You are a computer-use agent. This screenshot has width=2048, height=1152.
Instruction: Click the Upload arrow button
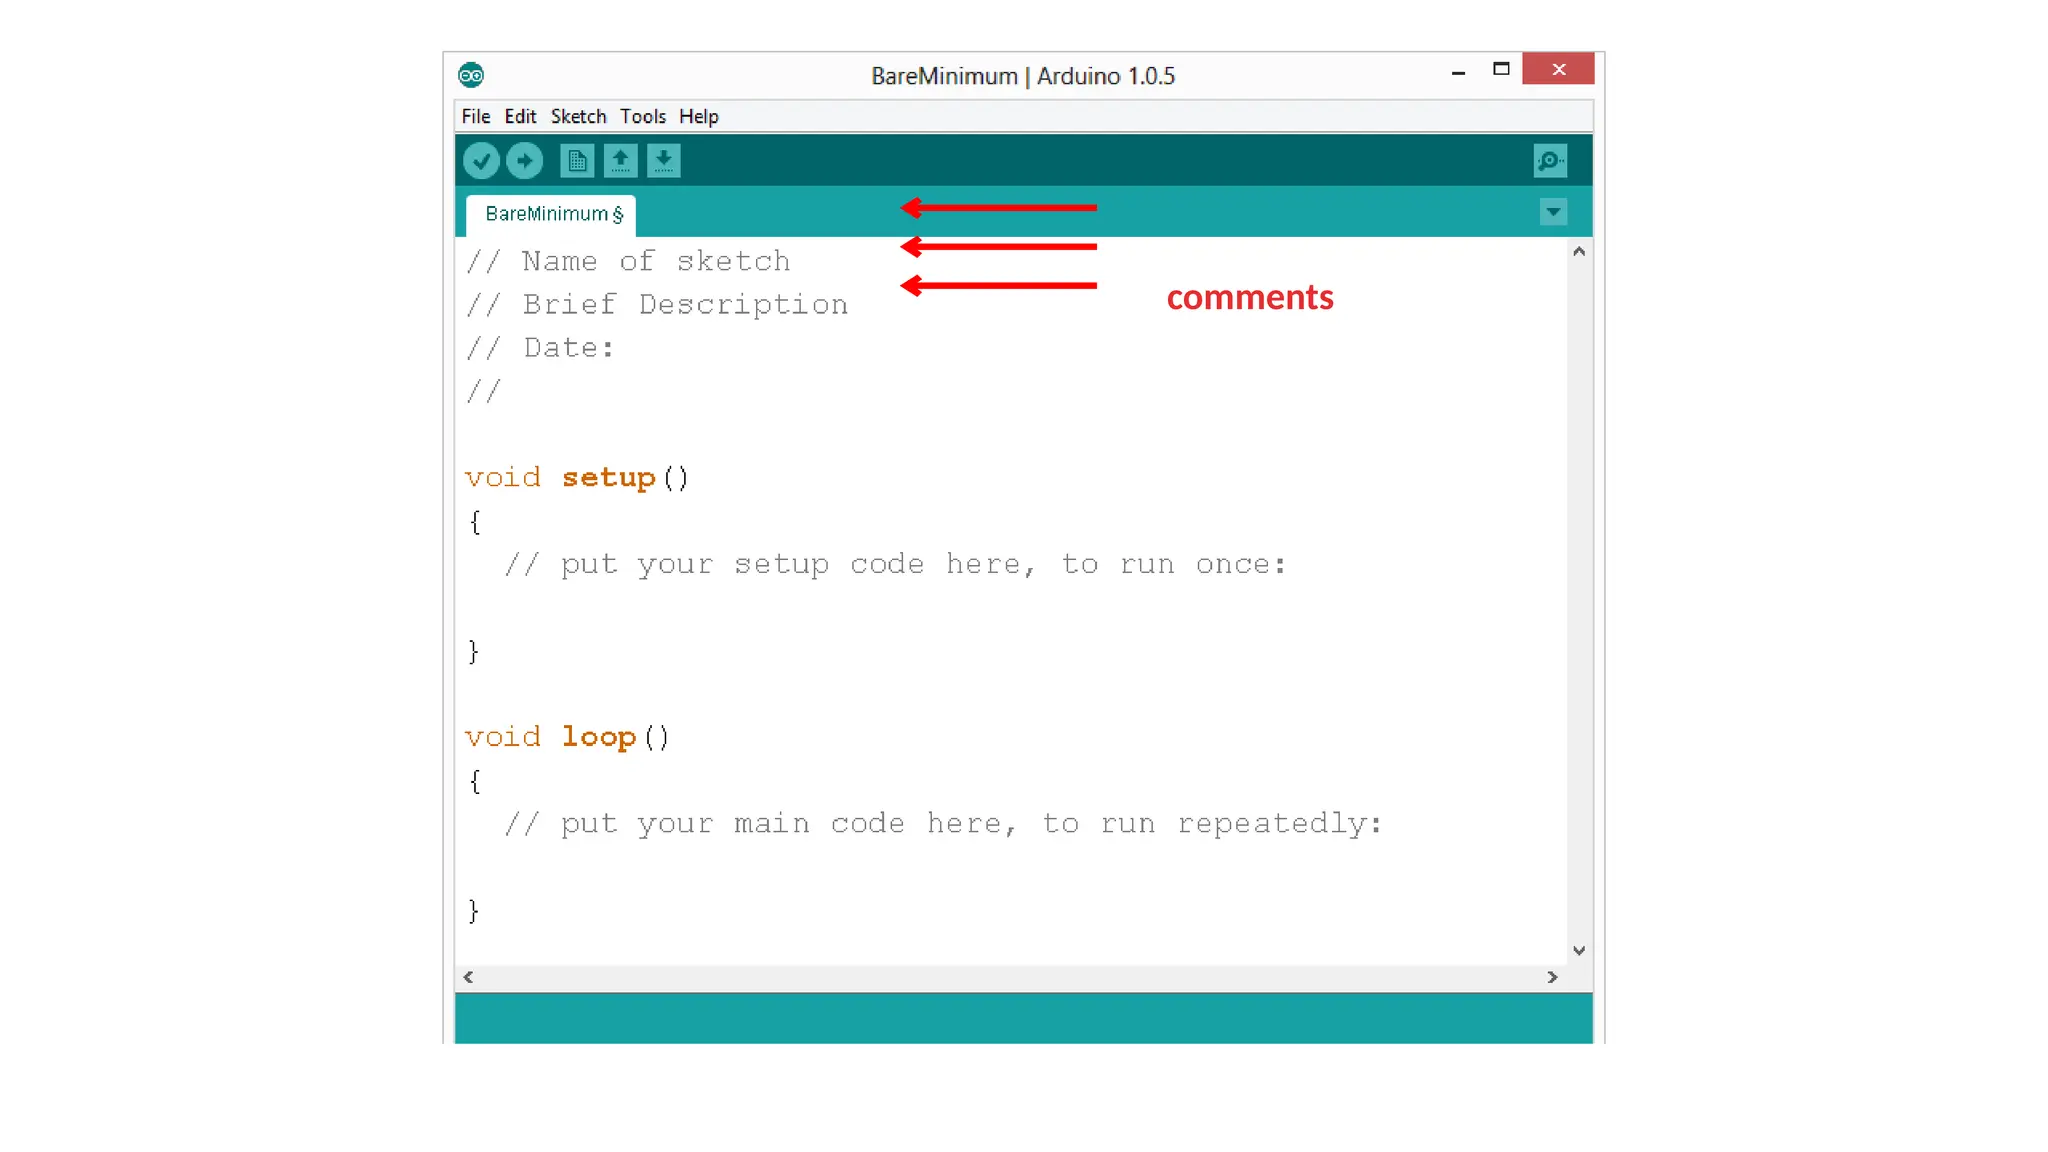pos(524,161)
